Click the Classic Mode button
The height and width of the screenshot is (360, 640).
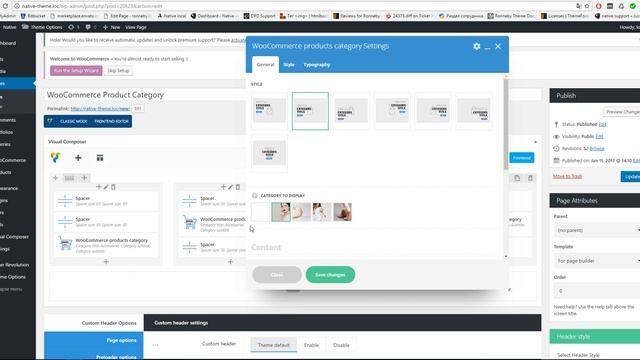point(73,121)
